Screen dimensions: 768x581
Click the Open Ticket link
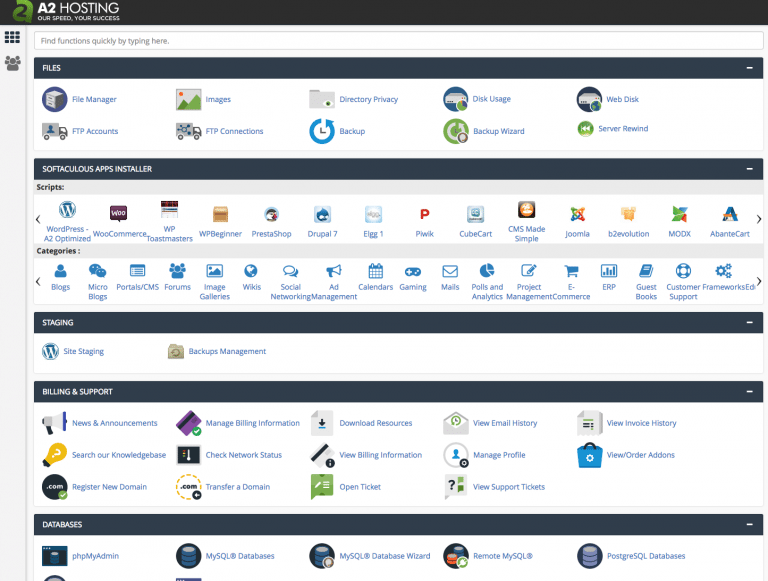point(360,487)
